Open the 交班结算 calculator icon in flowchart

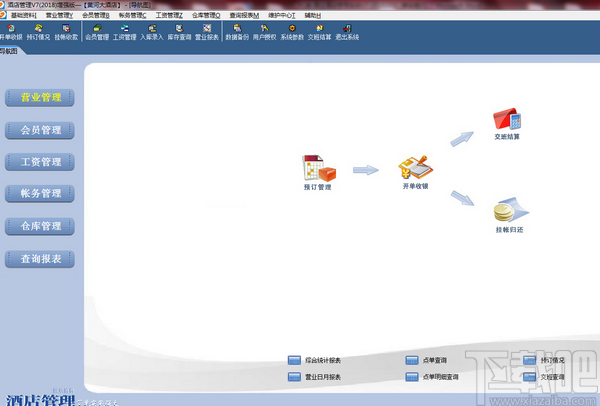point(507,124)
